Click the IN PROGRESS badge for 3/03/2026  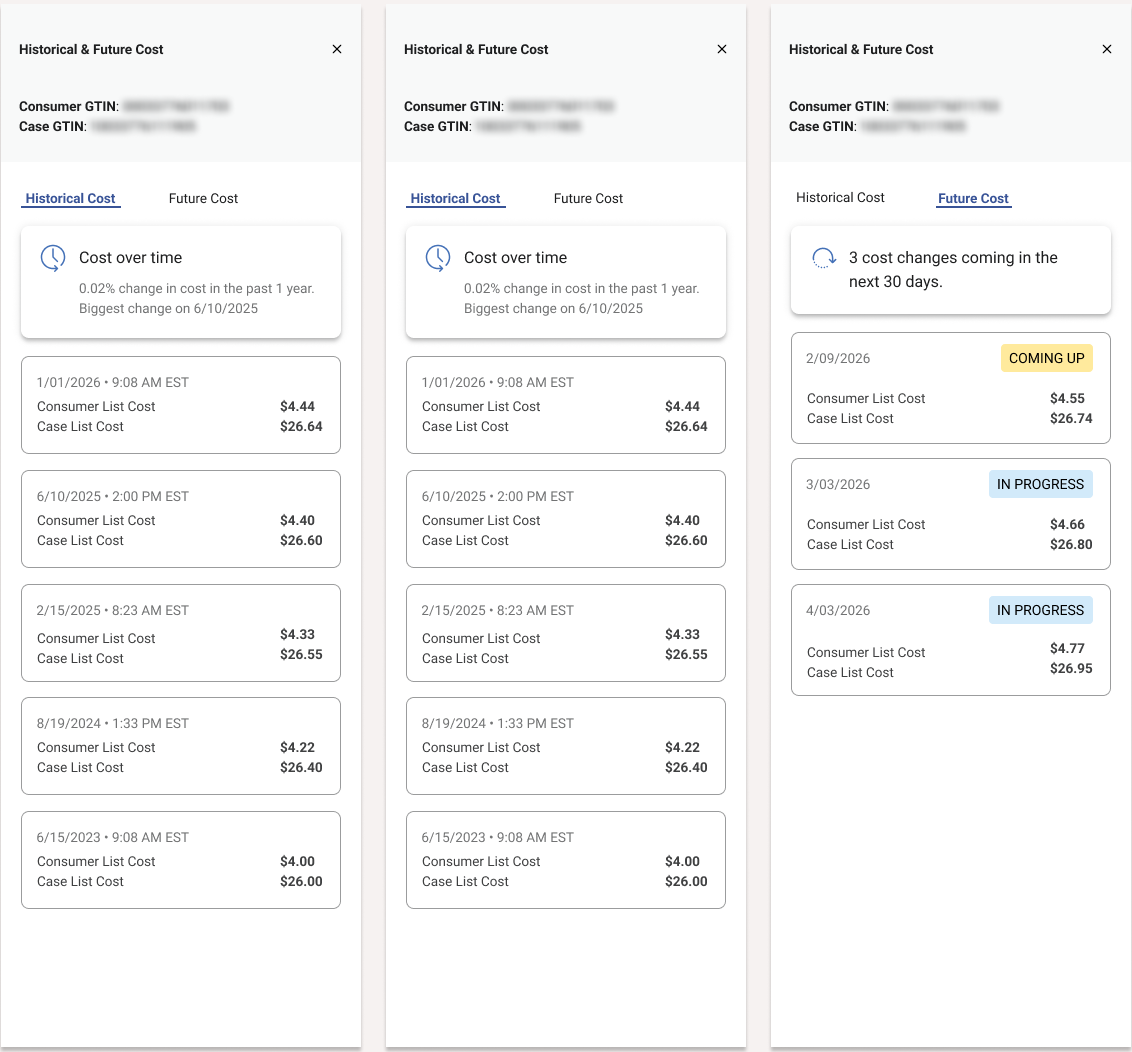coord(1040,484)
